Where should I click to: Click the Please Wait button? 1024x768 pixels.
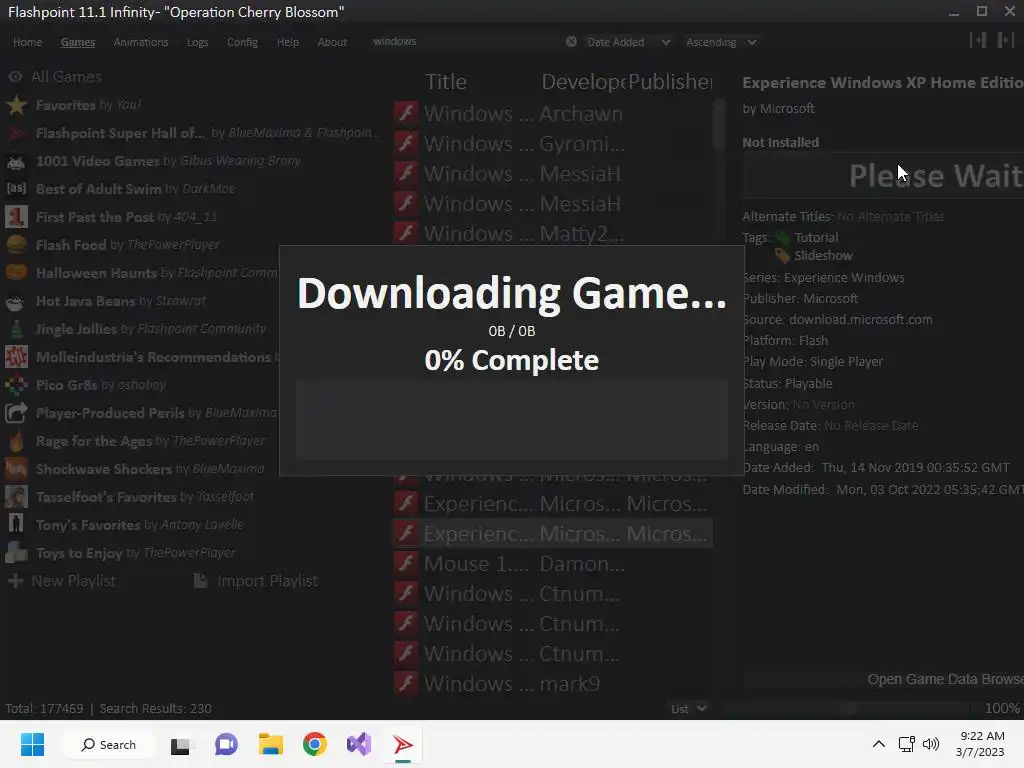(883, 176)
